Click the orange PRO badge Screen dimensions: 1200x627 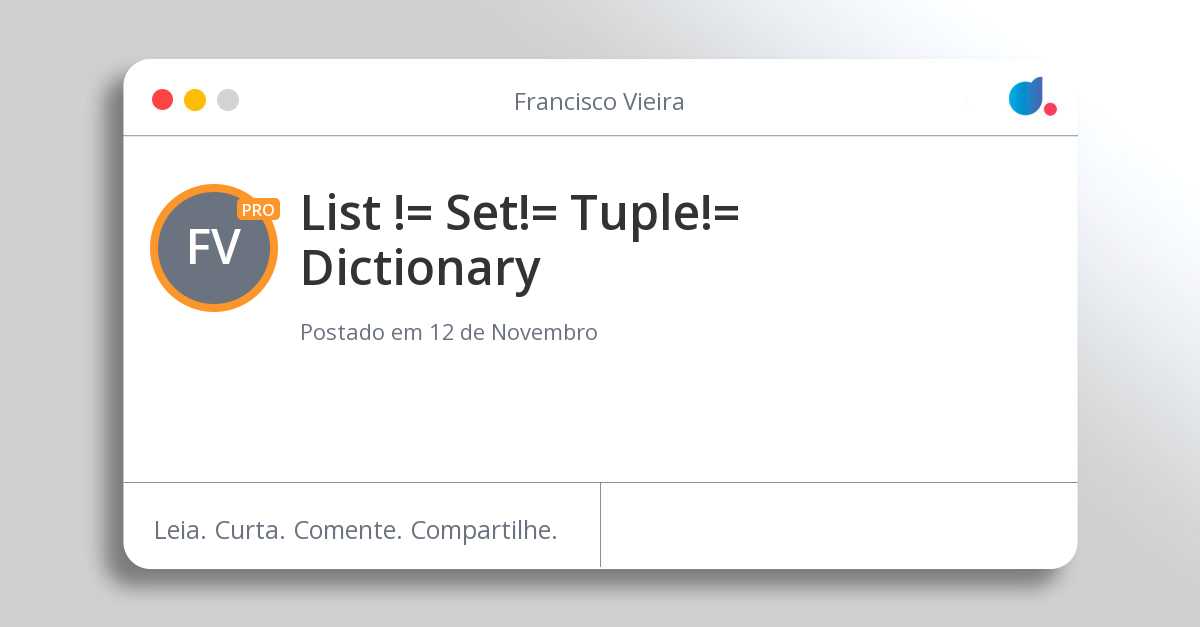click(258, 210)
